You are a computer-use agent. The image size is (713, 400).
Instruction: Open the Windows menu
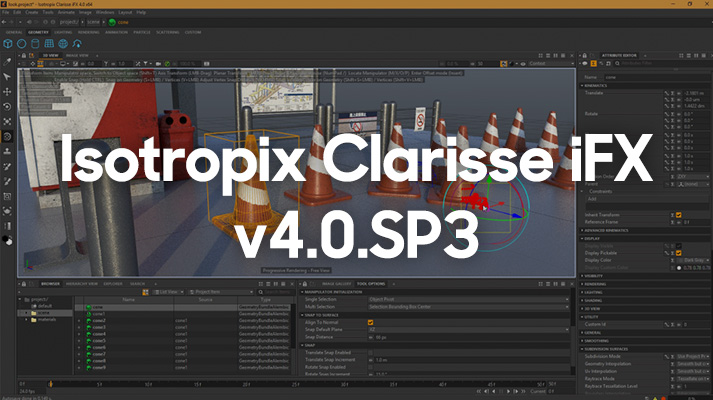pos(105,12)
